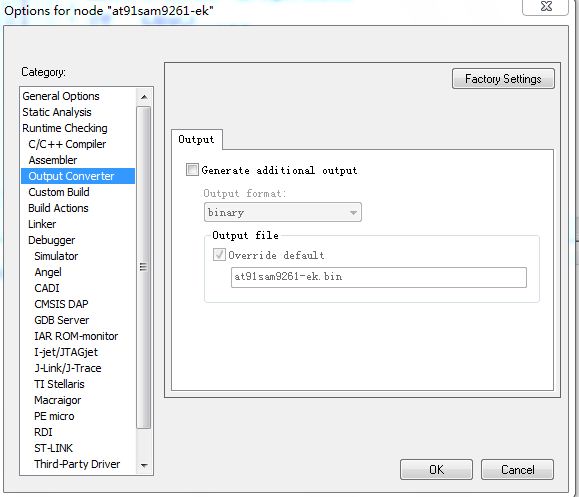The width and height of the screenshot is (579, 497).
Task: Click the category list scroll down arrow
Action: pos(144,465)
